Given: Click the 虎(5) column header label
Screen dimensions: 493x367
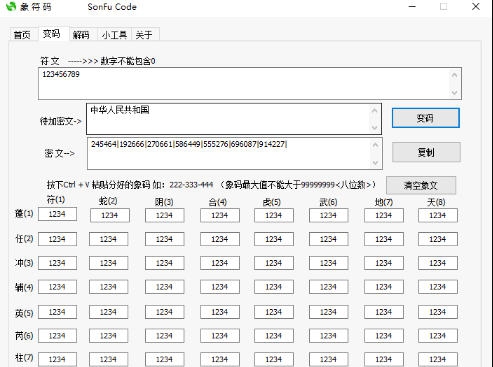Looking at the screenshot, I should (272, 202).
